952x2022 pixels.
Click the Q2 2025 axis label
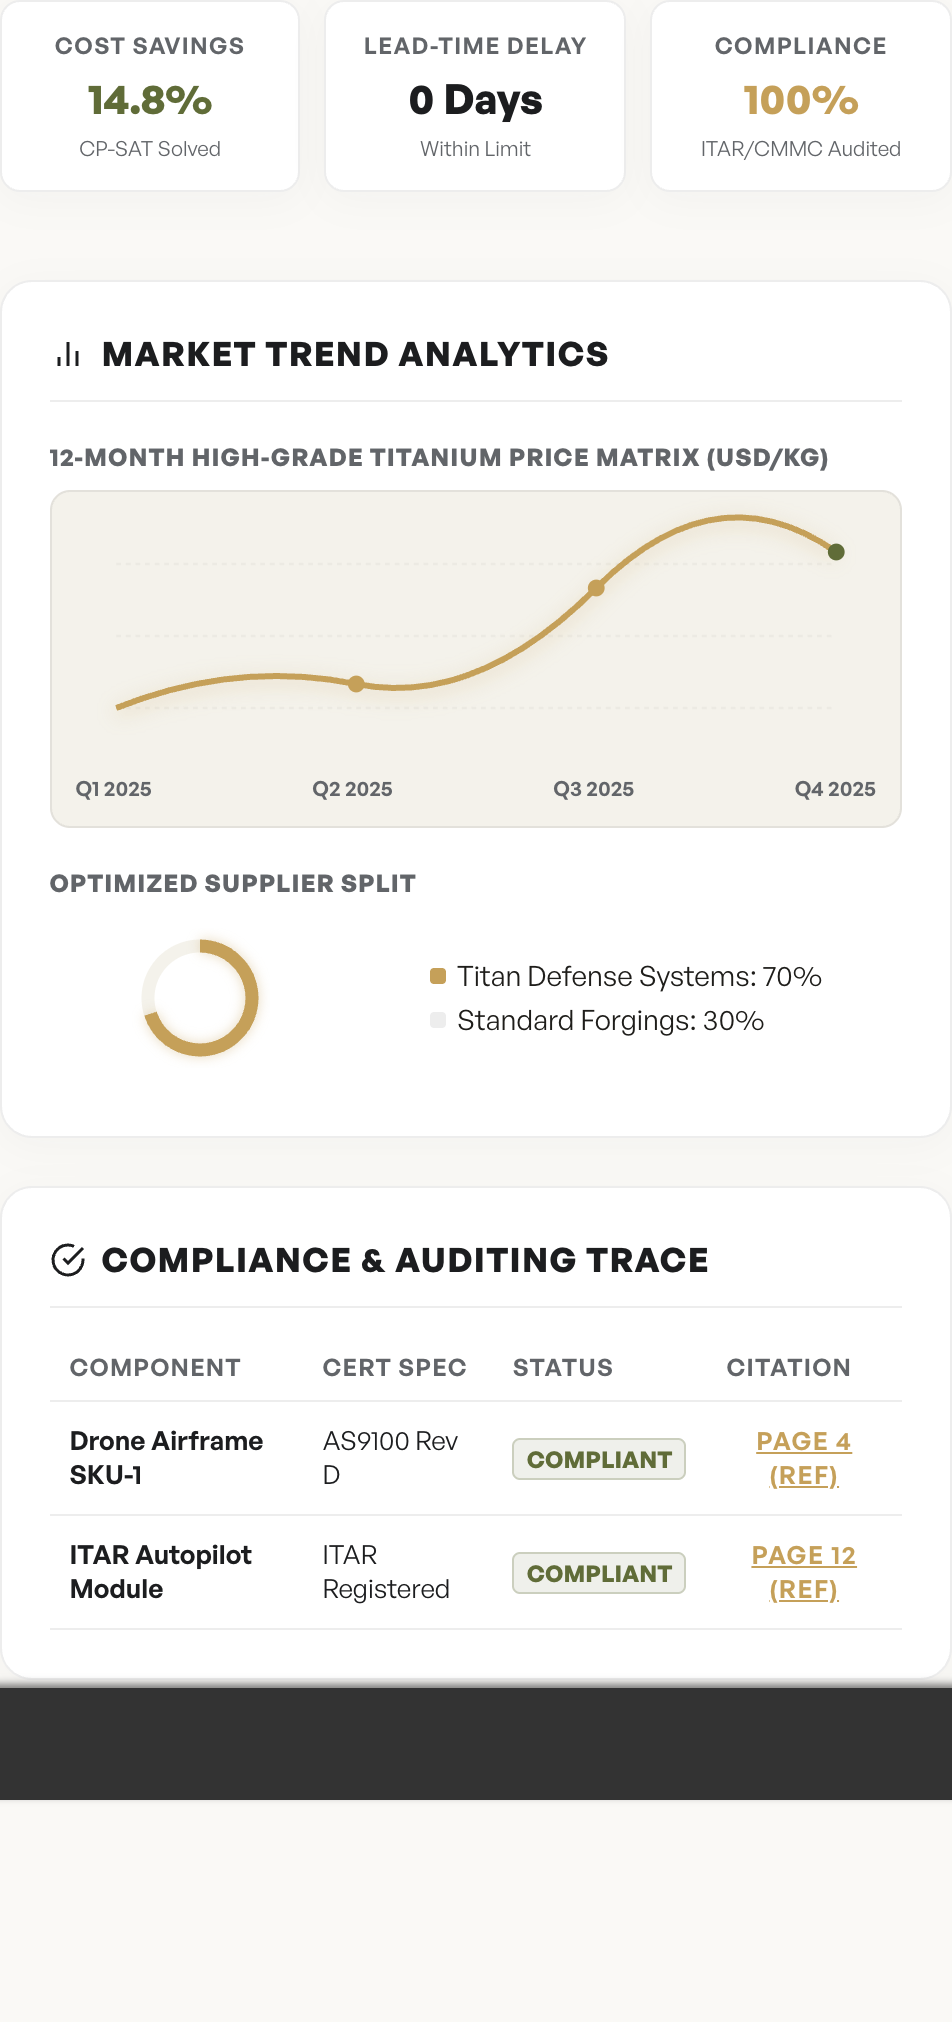[353, 789]
